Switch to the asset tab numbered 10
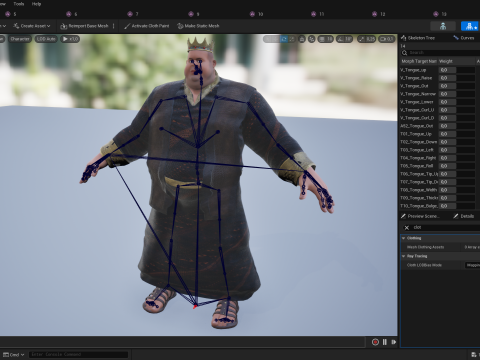The image size is (480, 360). [256, 14]
